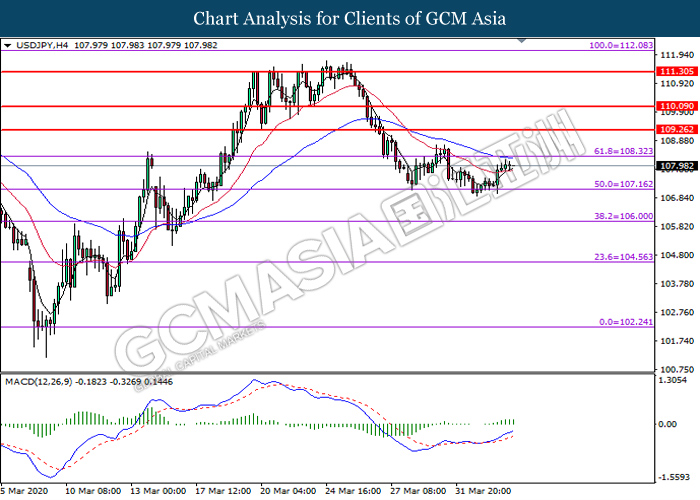Click the MACD scale value 1.3054

pos(673,380)
